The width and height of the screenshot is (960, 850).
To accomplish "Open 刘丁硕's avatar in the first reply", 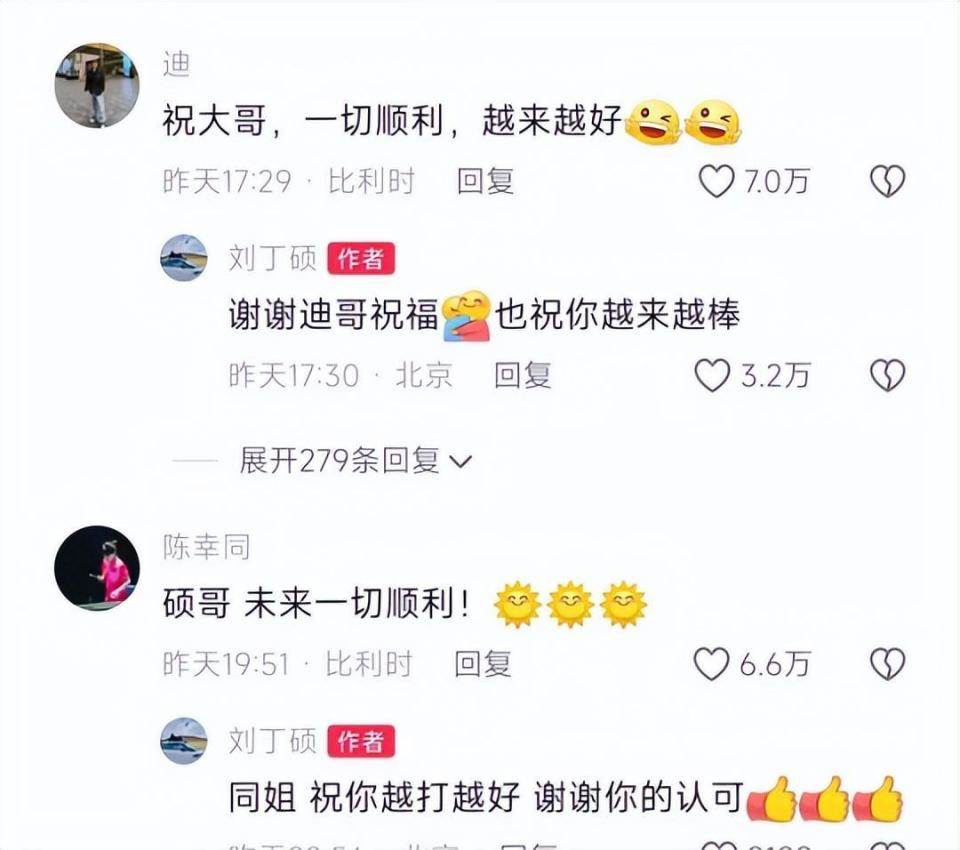I will (x=184, y=258).
